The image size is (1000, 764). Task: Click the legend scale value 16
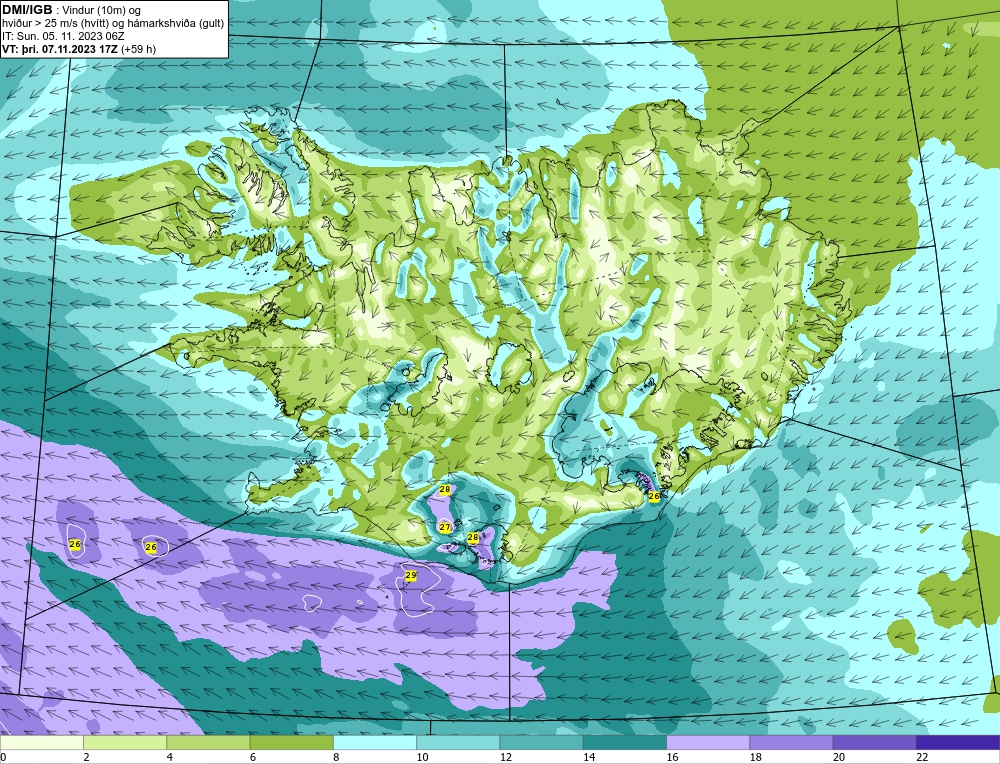(672, 758)
